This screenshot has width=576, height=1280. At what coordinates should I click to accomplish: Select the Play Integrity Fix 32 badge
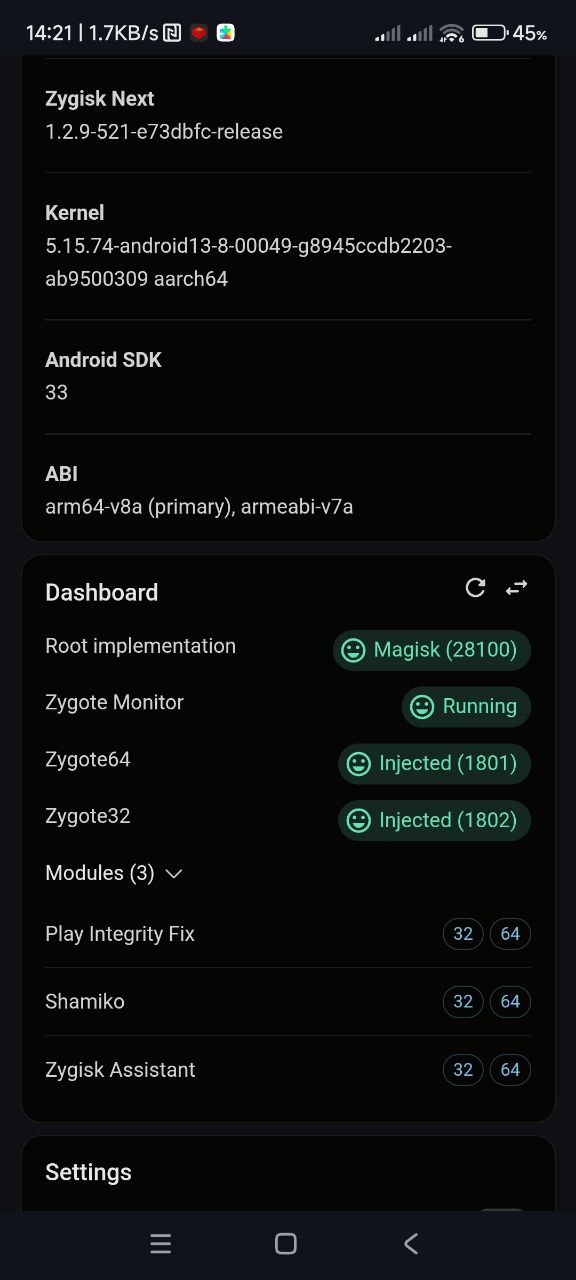(463, 934)
